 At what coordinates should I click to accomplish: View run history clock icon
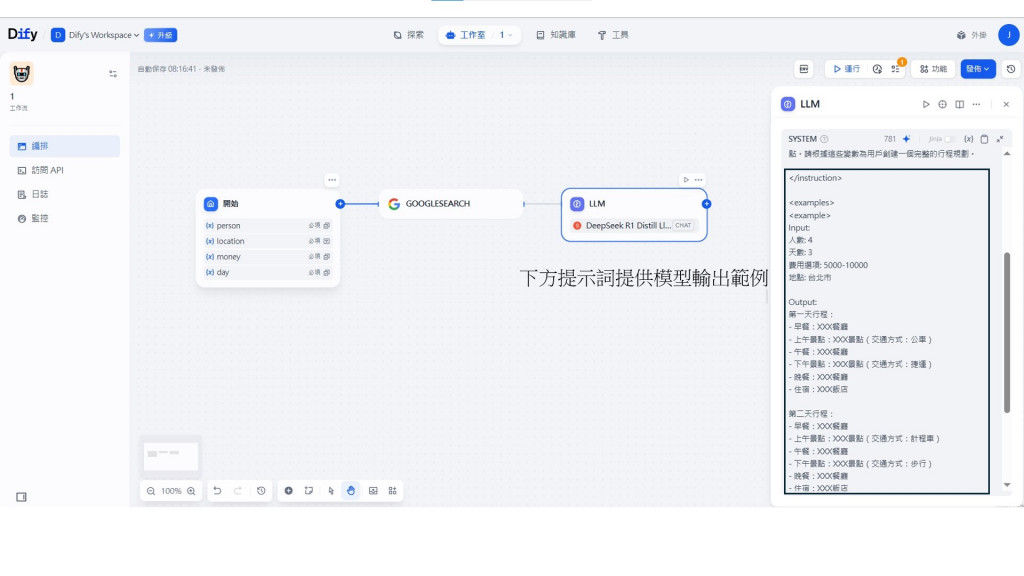point(877,69)
